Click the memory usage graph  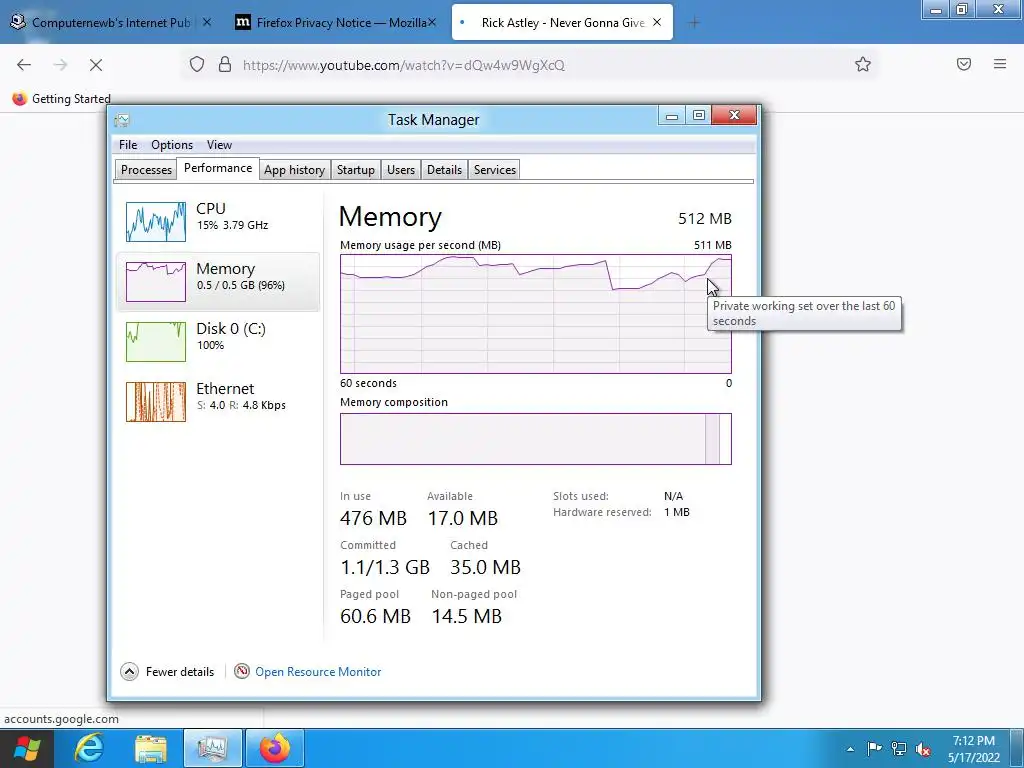pyautogui.click(x=536, y=314)
